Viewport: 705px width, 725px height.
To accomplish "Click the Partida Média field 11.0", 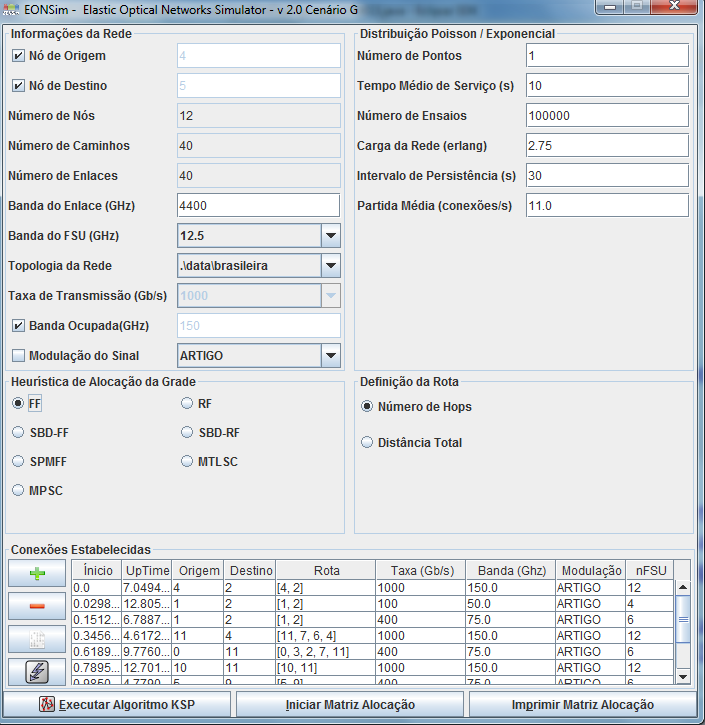I will click(607, 206).
